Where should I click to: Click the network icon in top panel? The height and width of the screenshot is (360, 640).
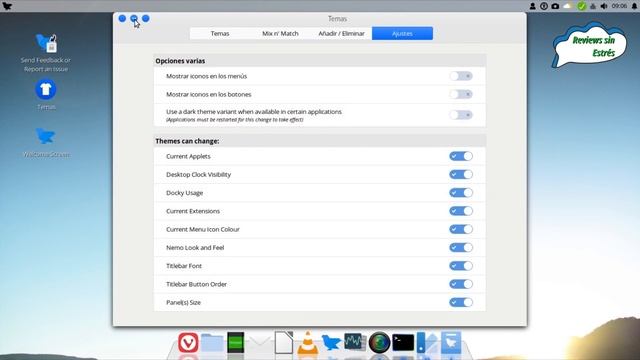593,6
